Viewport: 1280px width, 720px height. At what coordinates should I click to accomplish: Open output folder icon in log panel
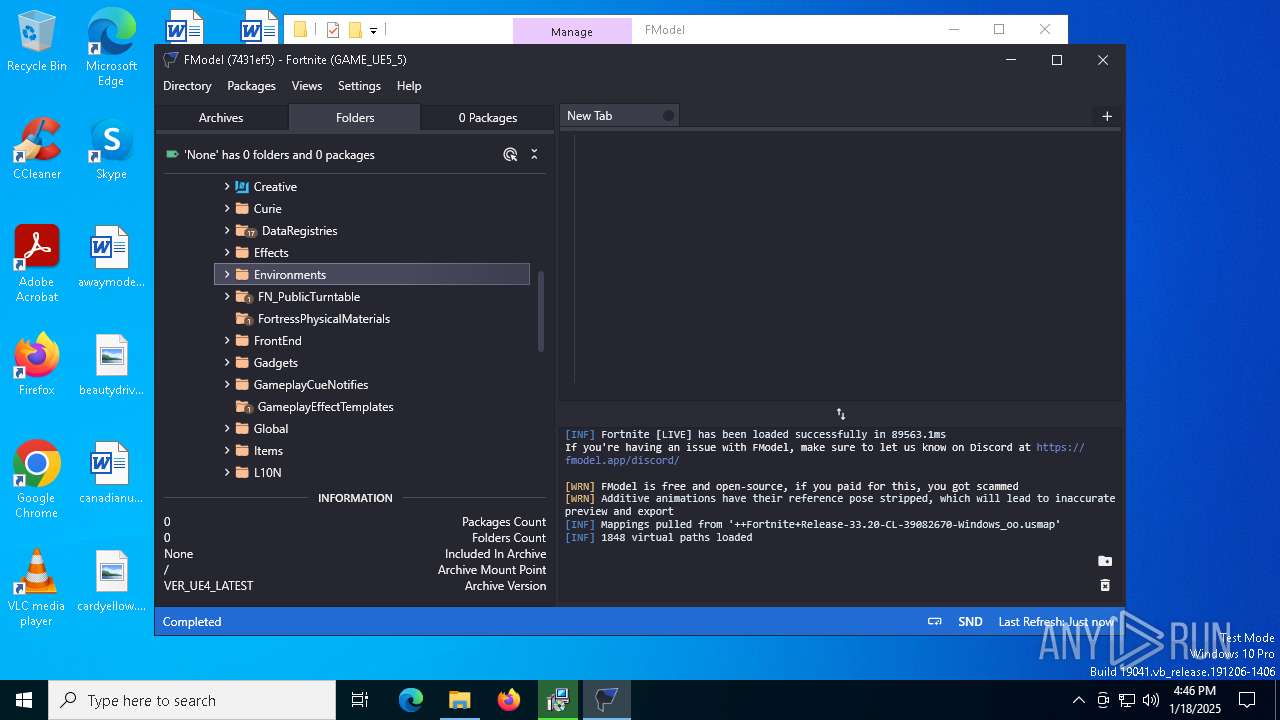(1105, 561)
